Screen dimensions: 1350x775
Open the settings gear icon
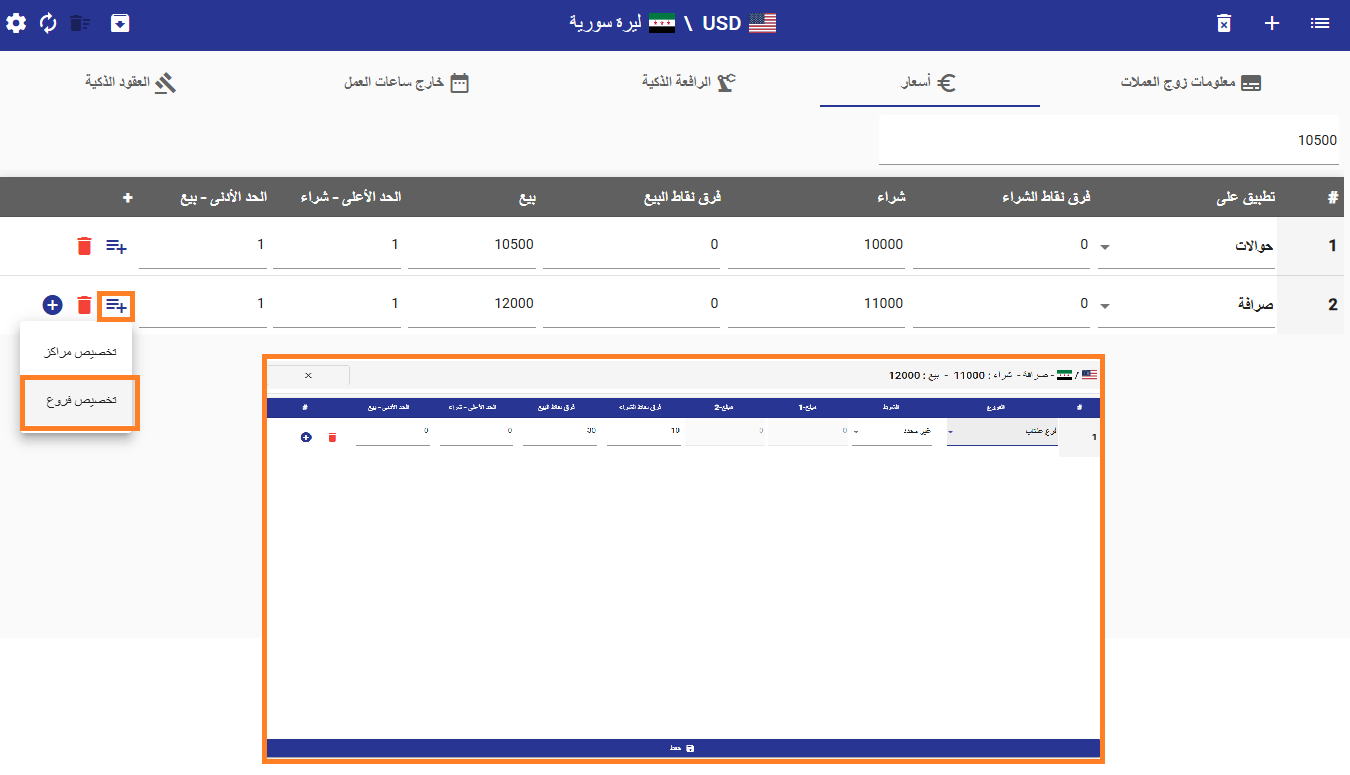click(17, 23)
